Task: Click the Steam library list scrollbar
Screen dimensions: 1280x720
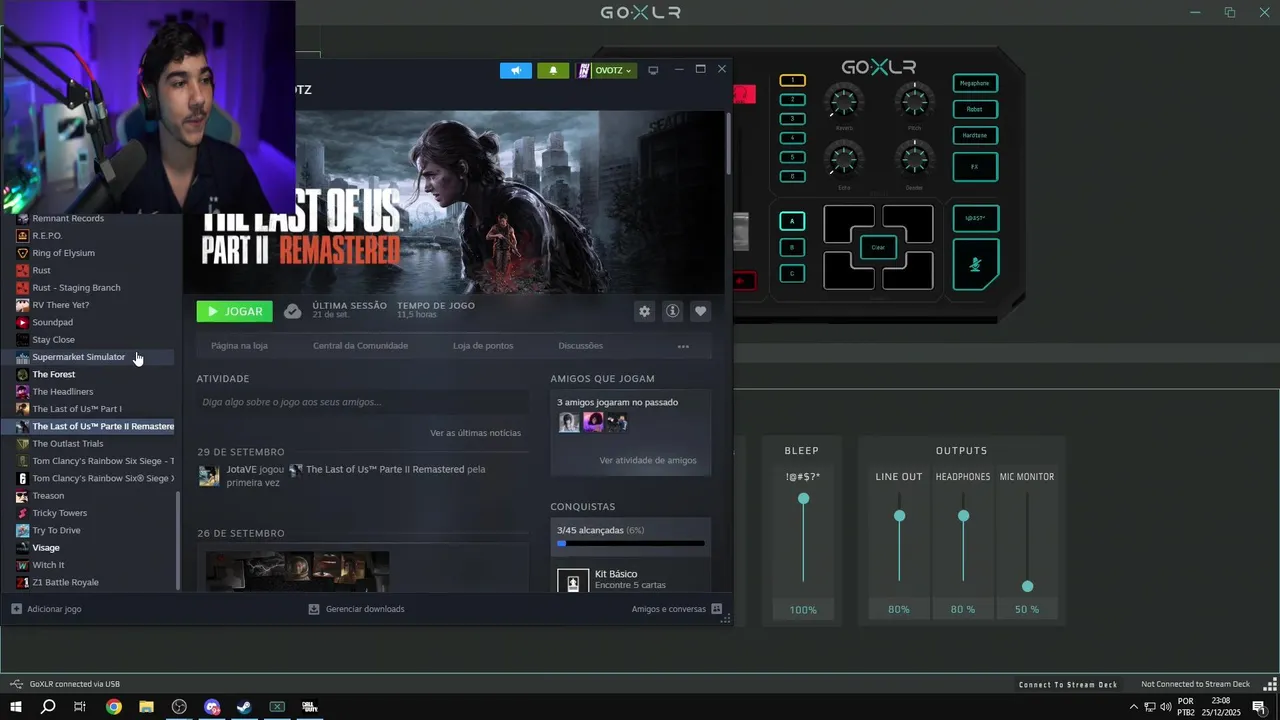Action: 179,540
